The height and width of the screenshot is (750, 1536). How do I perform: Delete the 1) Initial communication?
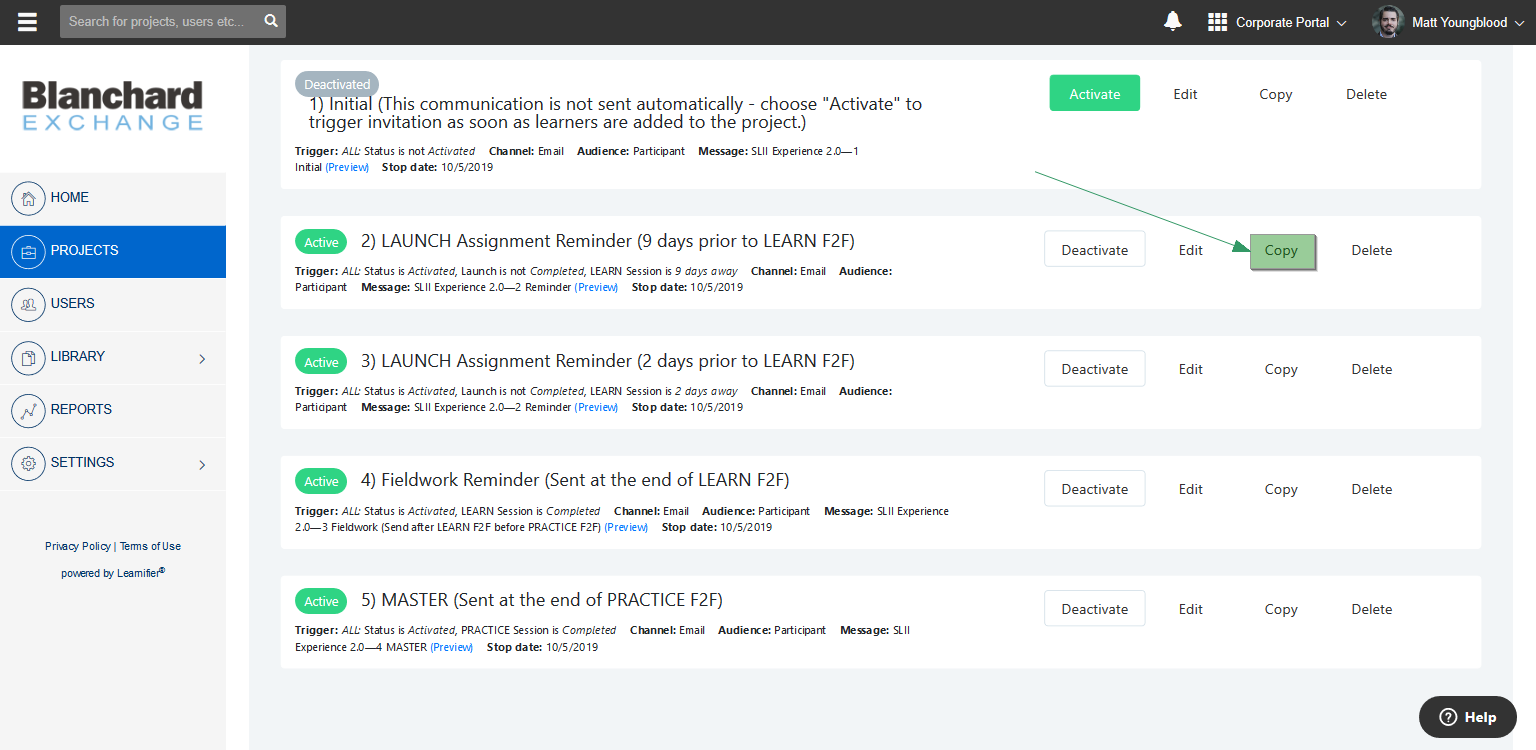pos(1366,94)
